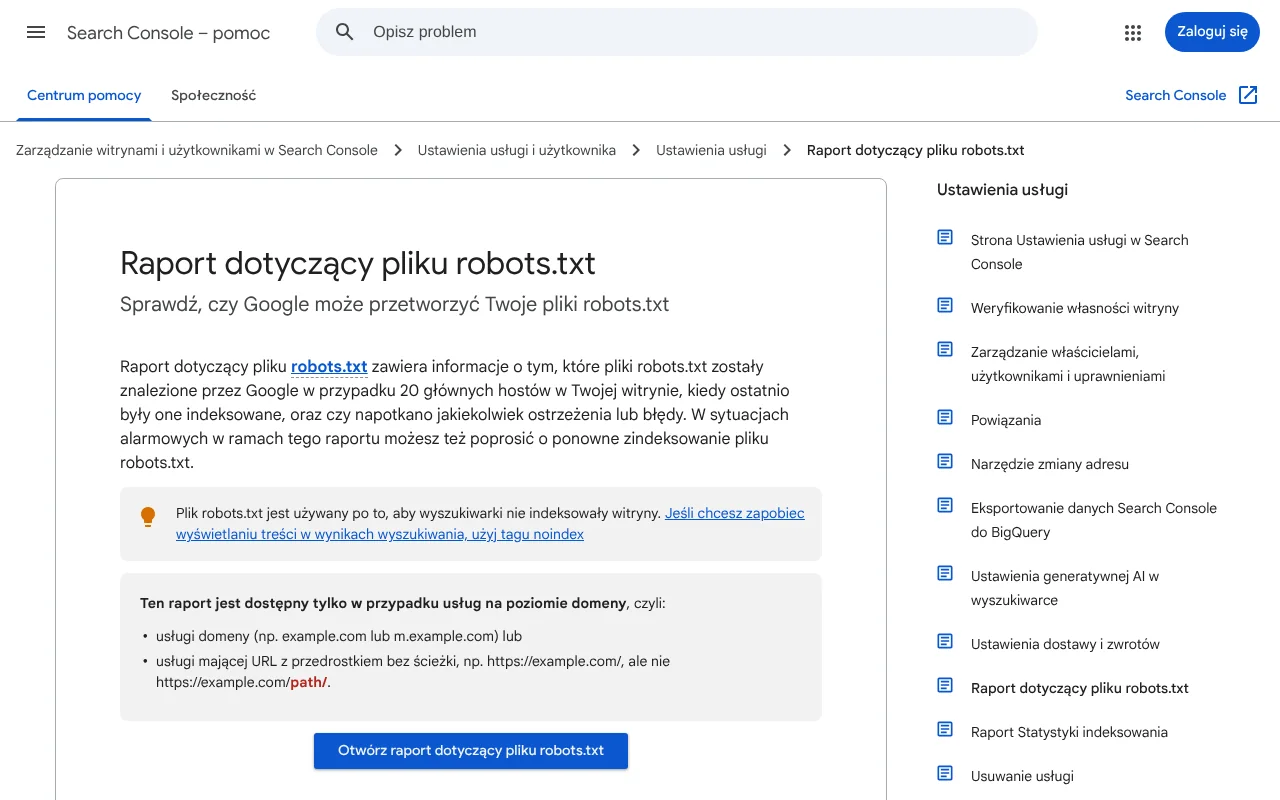The width and height of the screenshot is (1280, 800).
Task: Open the Search Console link in header
Action: (x=1175, y=96)
